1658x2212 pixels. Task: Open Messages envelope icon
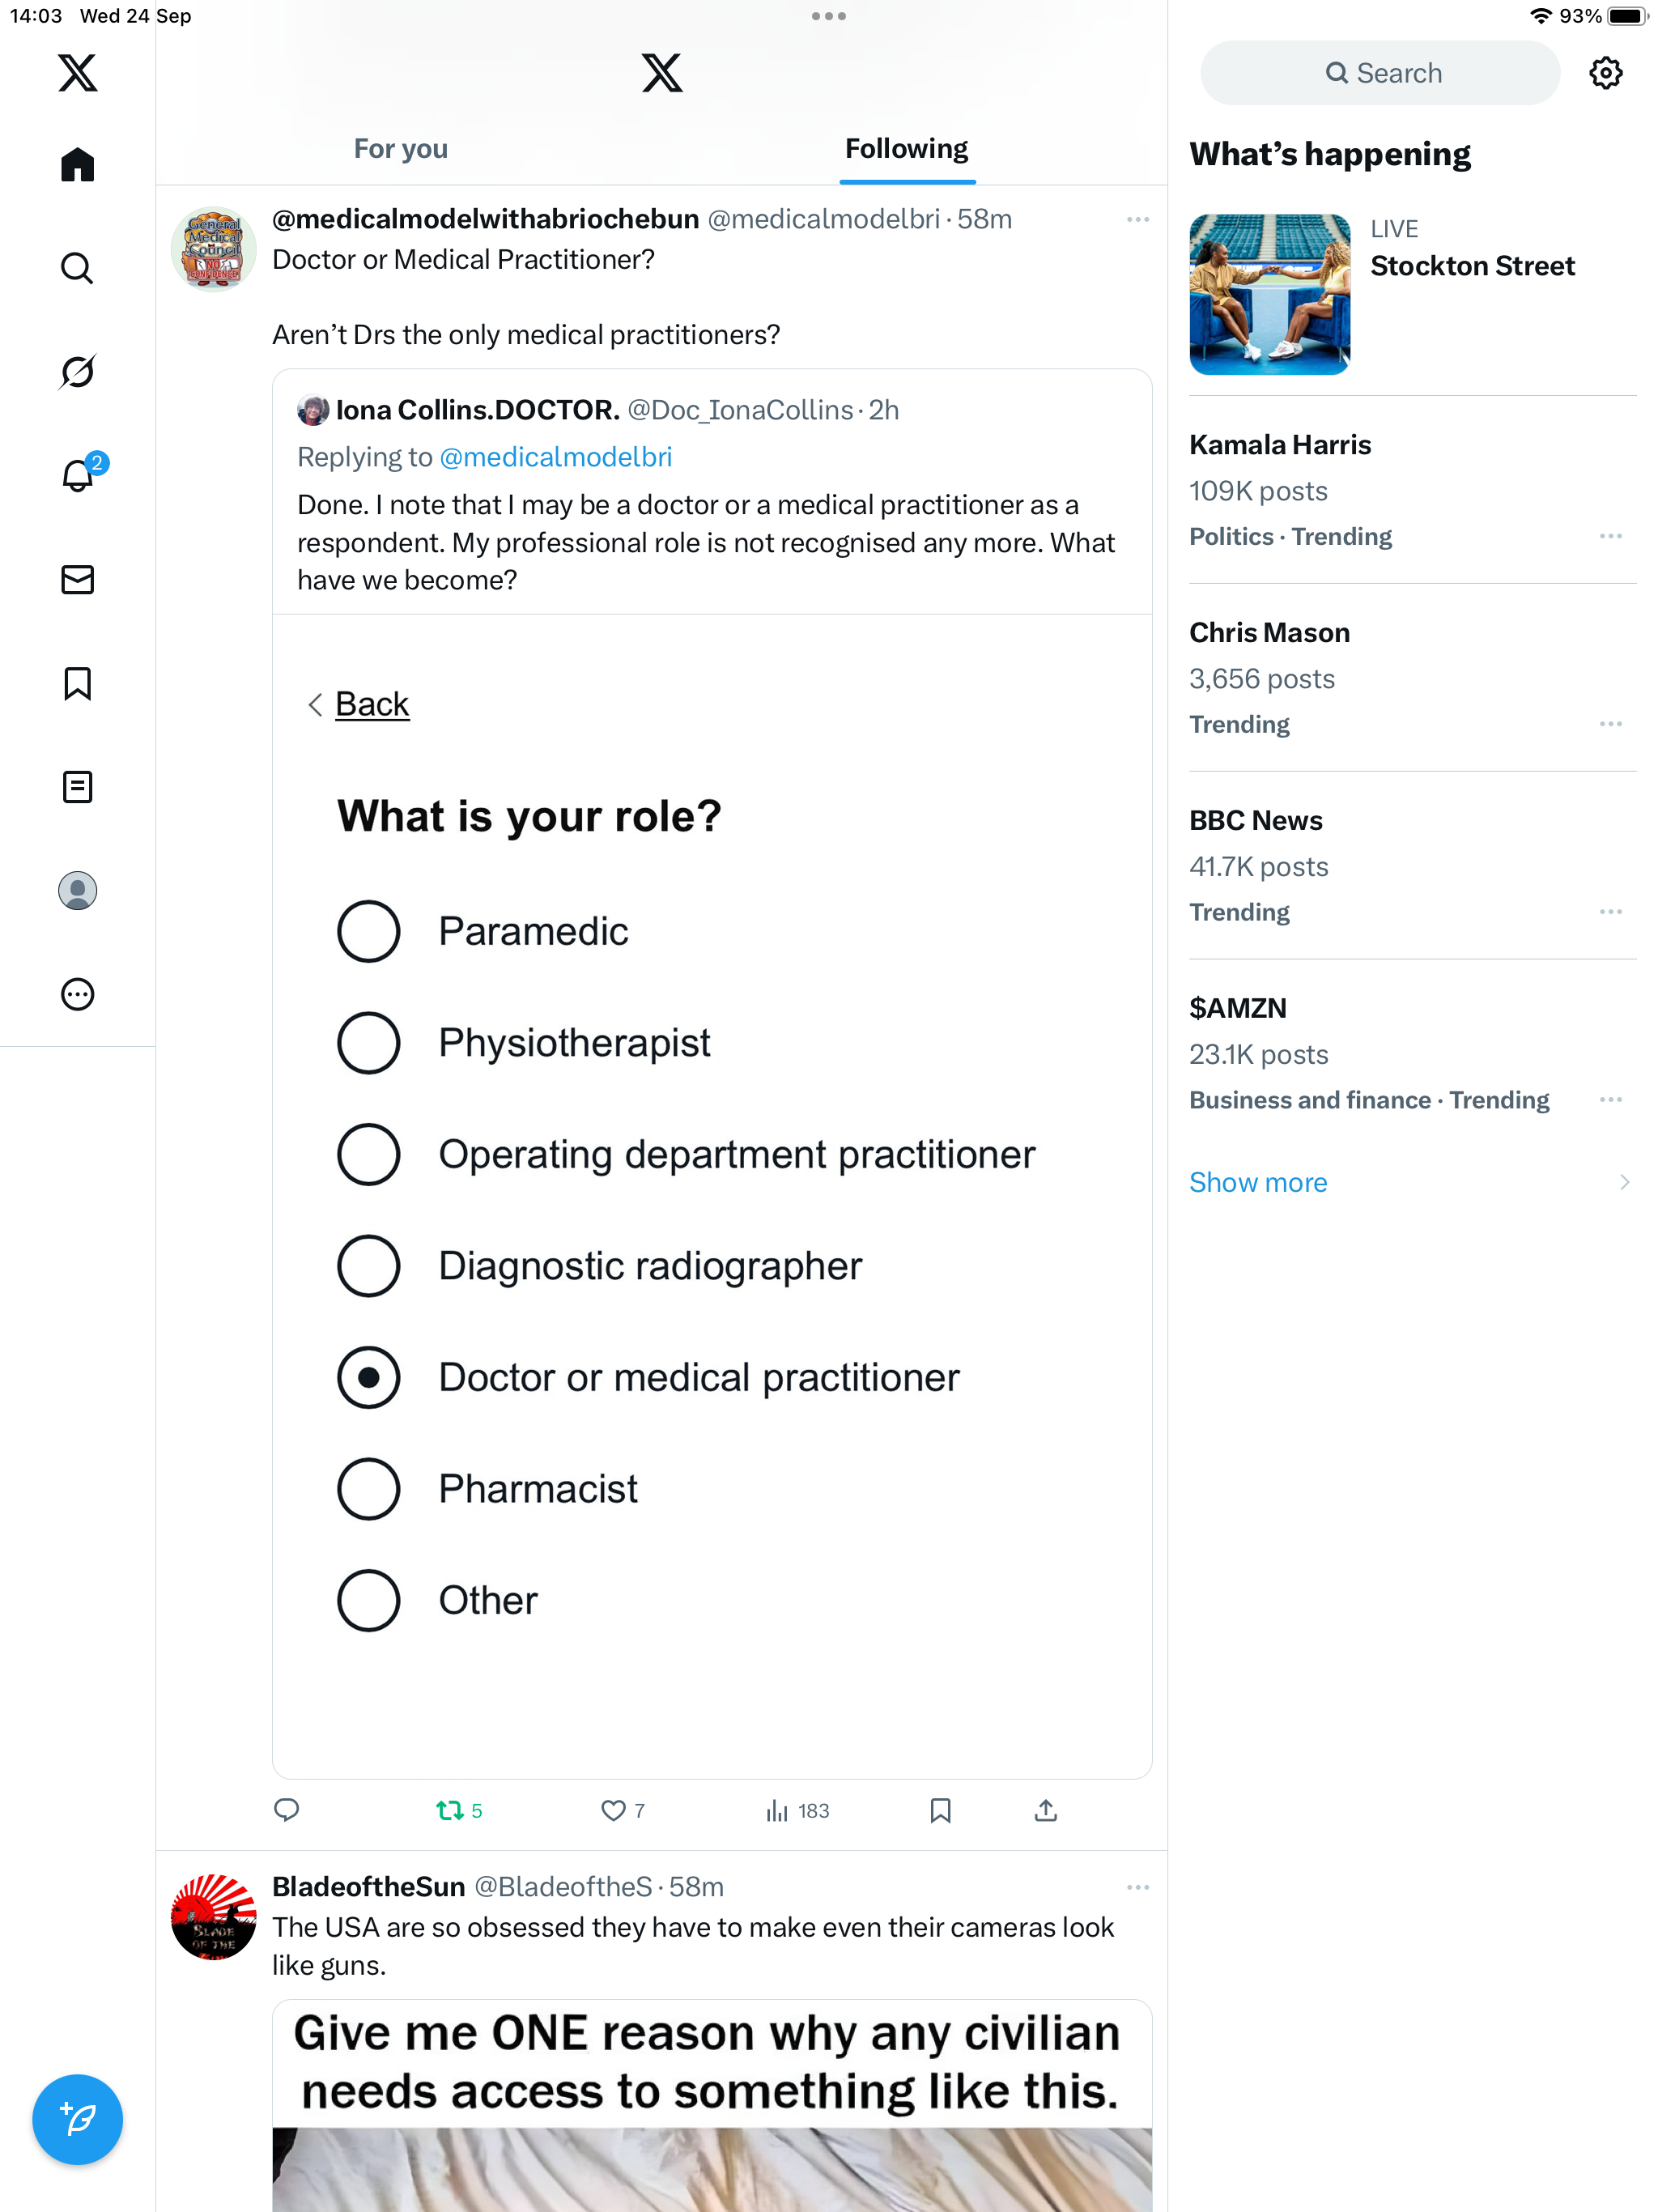point(77,580)
